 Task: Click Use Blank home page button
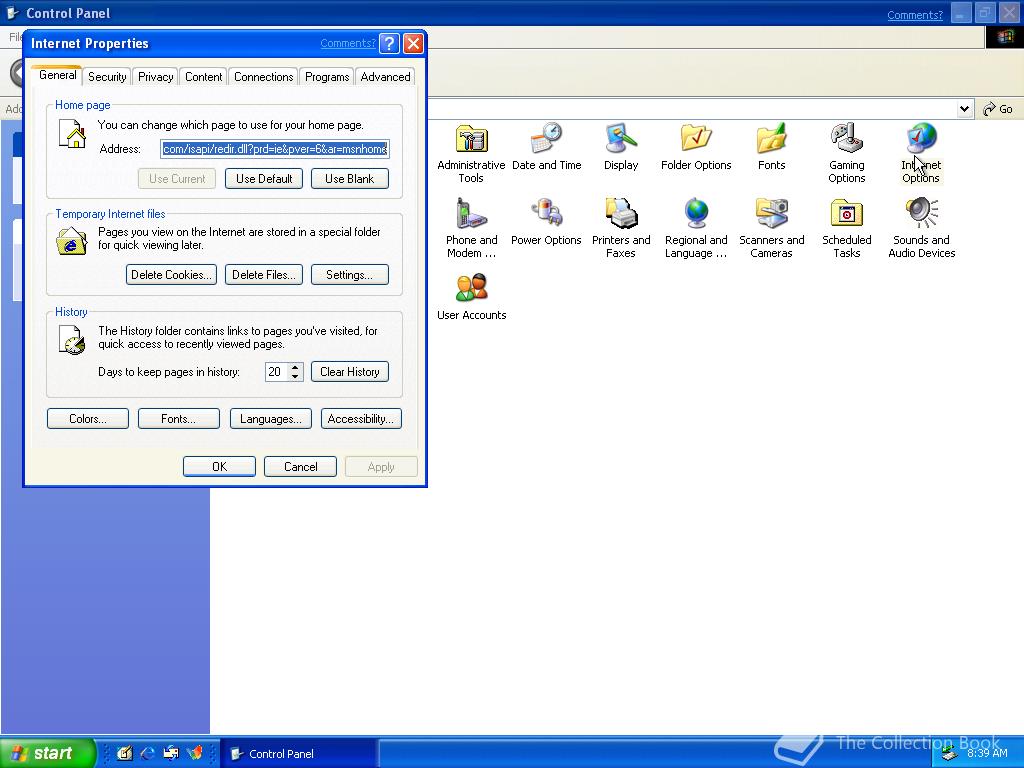[349, 179]
